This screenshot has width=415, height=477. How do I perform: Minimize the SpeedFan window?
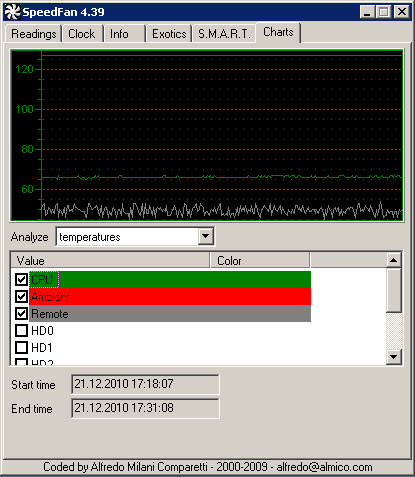coord(367,12)
